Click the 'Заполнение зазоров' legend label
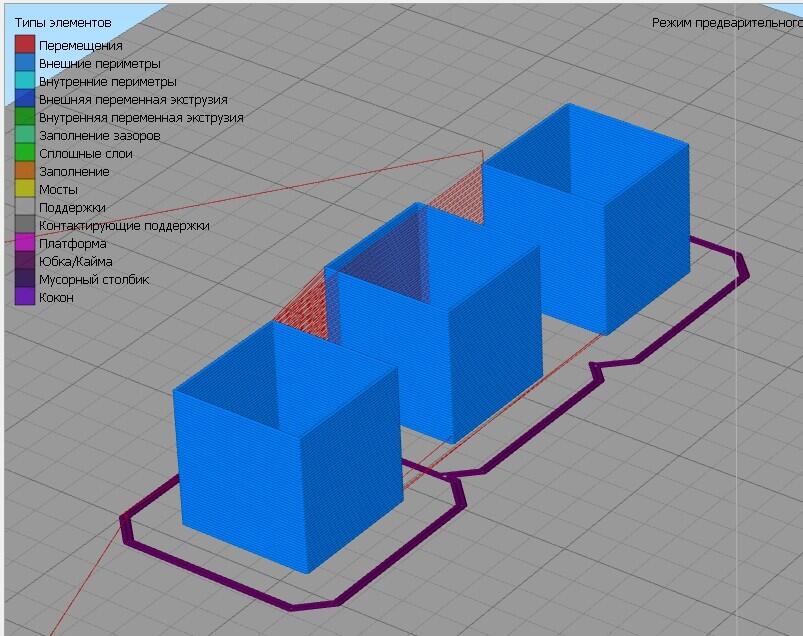 click(99, 136)
